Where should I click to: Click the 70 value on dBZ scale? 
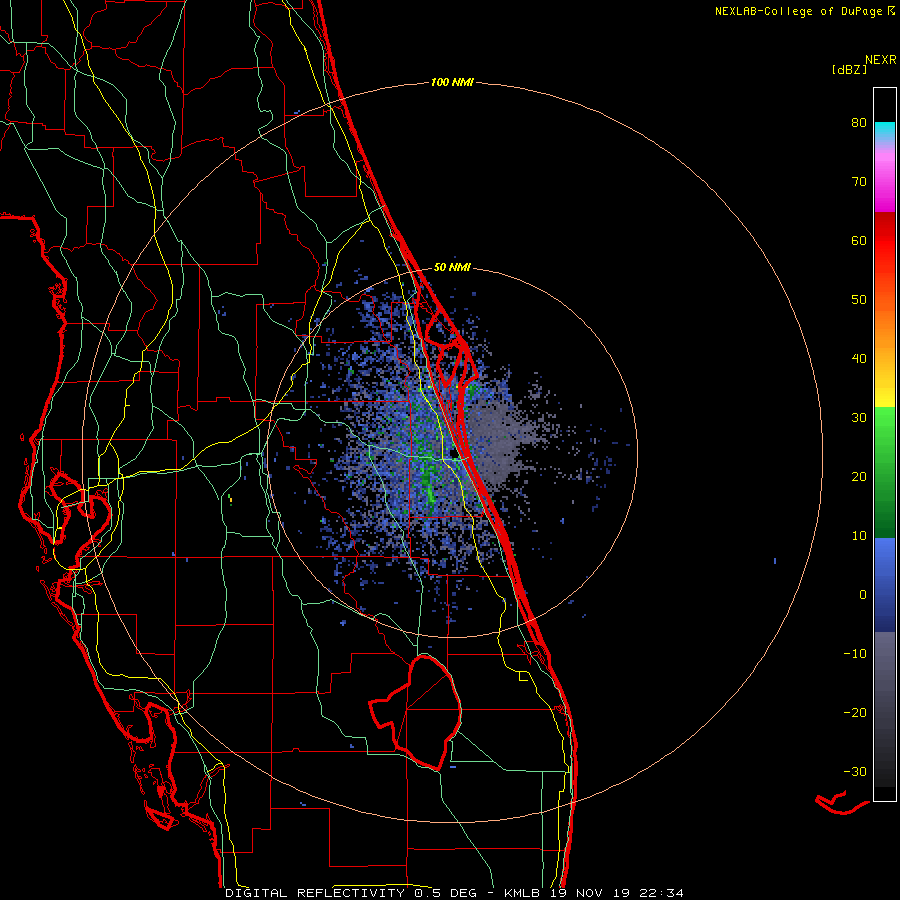pyautogui.click(x=859, y=182)
